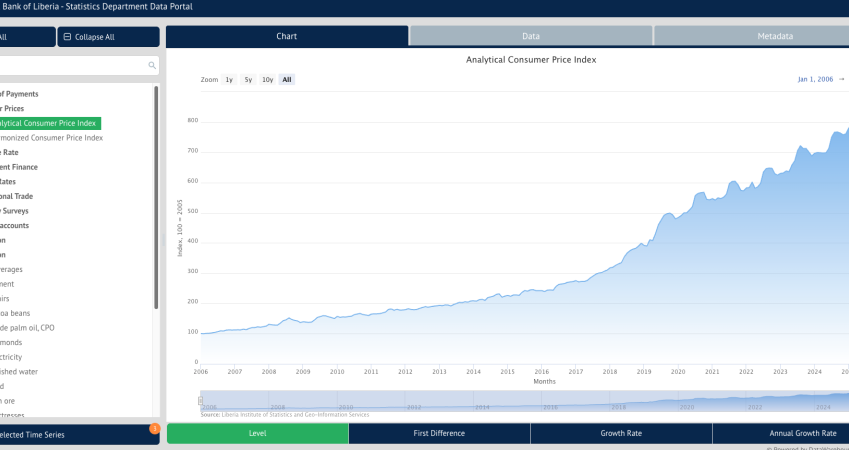
Task: Select the Crude palm oil, CPO series
Action: (27, 328)
